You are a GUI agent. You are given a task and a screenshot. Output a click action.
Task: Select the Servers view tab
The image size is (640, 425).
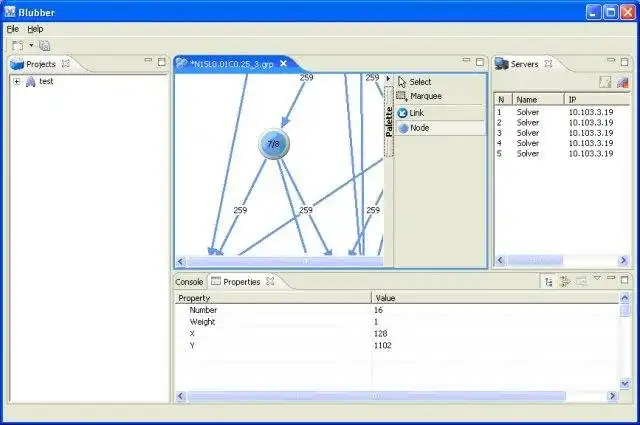coord(524,64)
